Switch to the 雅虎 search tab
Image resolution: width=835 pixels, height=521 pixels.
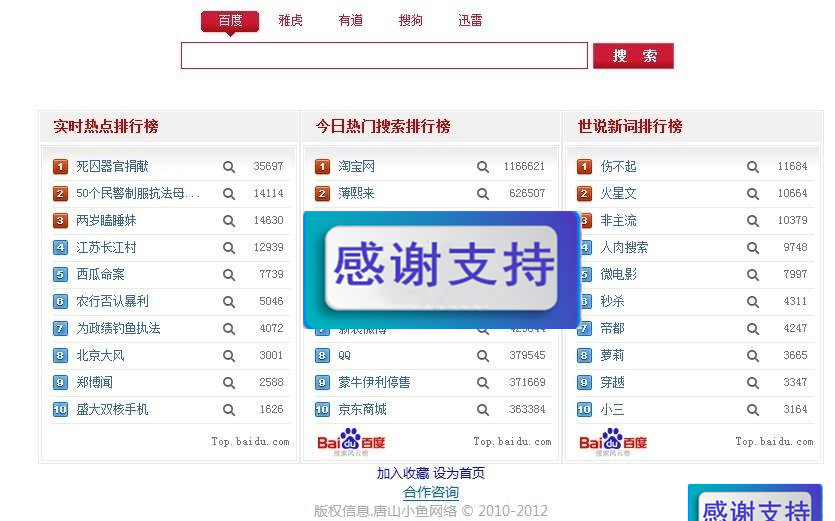(x=290, y=21)
